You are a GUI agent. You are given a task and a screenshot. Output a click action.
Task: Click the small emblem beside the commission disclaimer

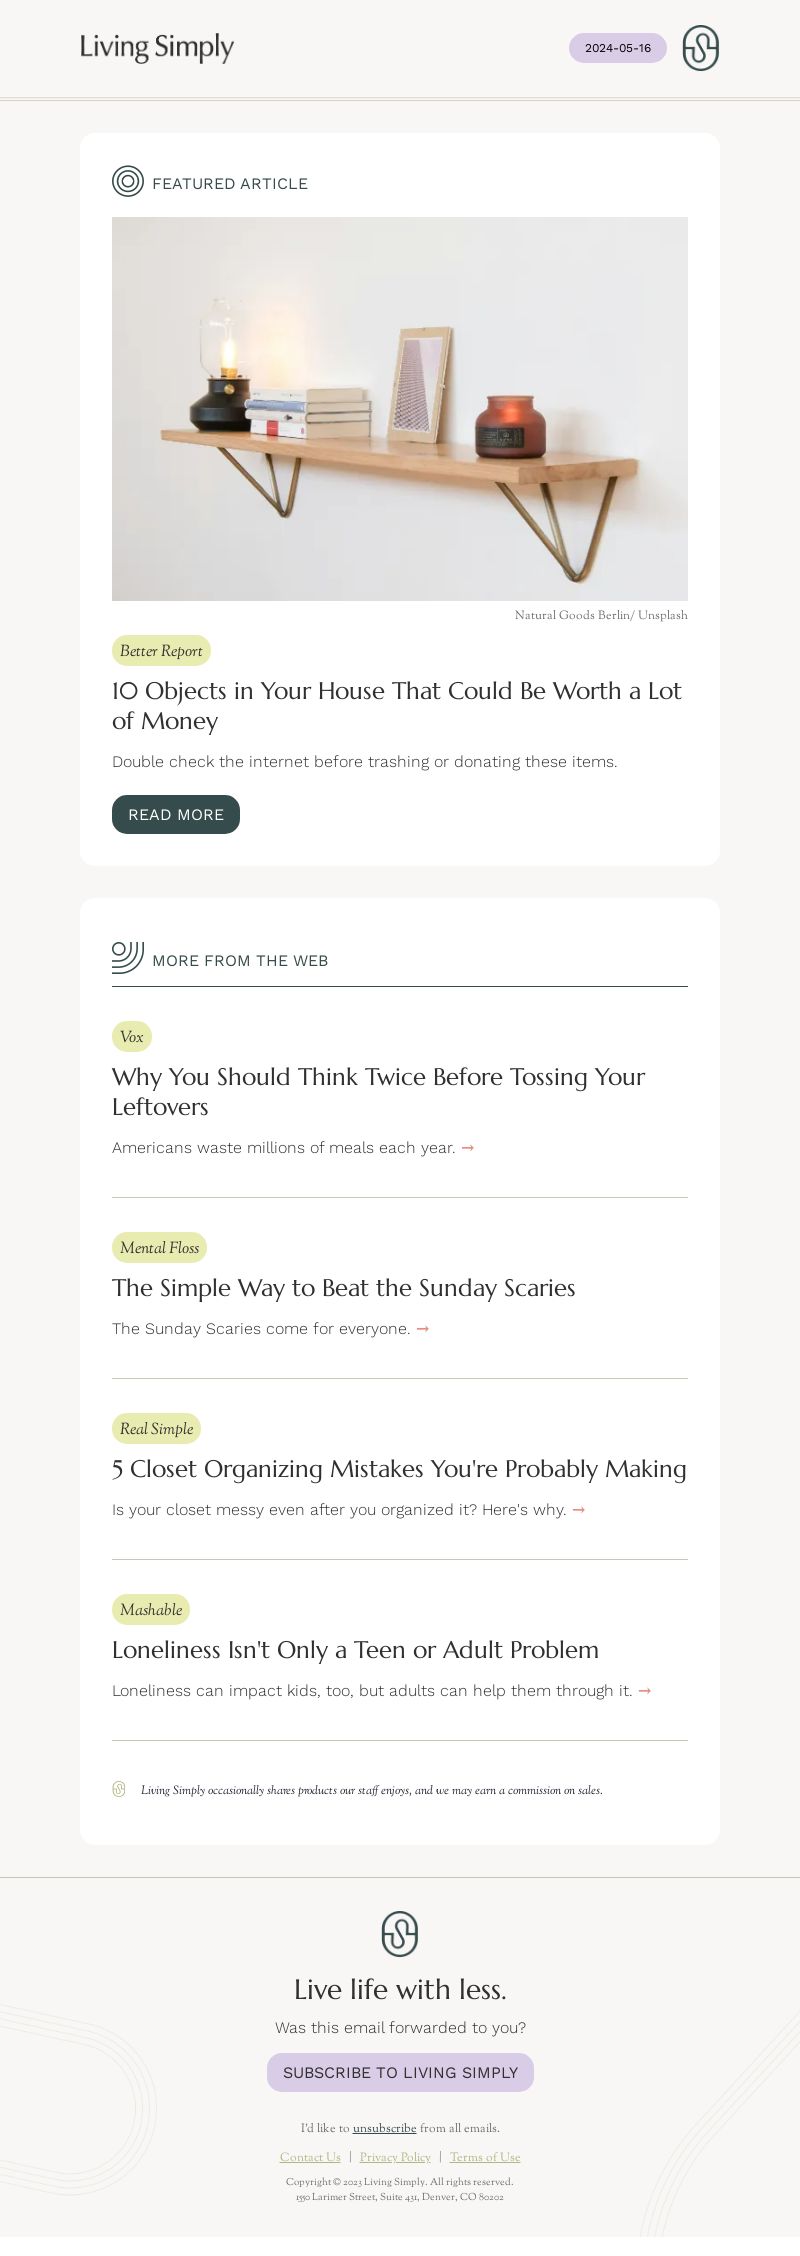click(x=119, y=1789)
